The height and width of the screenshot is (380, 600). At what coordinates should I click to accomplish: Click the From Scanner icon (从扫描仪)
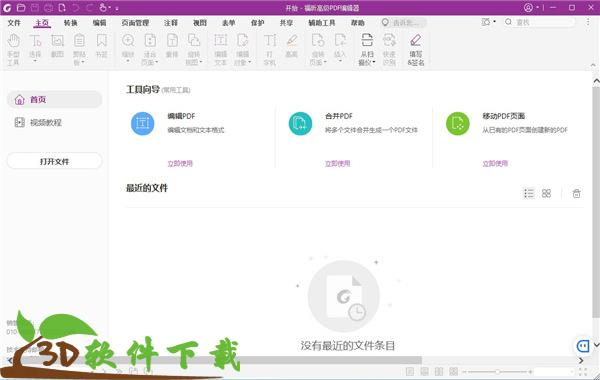pos(367,40)
